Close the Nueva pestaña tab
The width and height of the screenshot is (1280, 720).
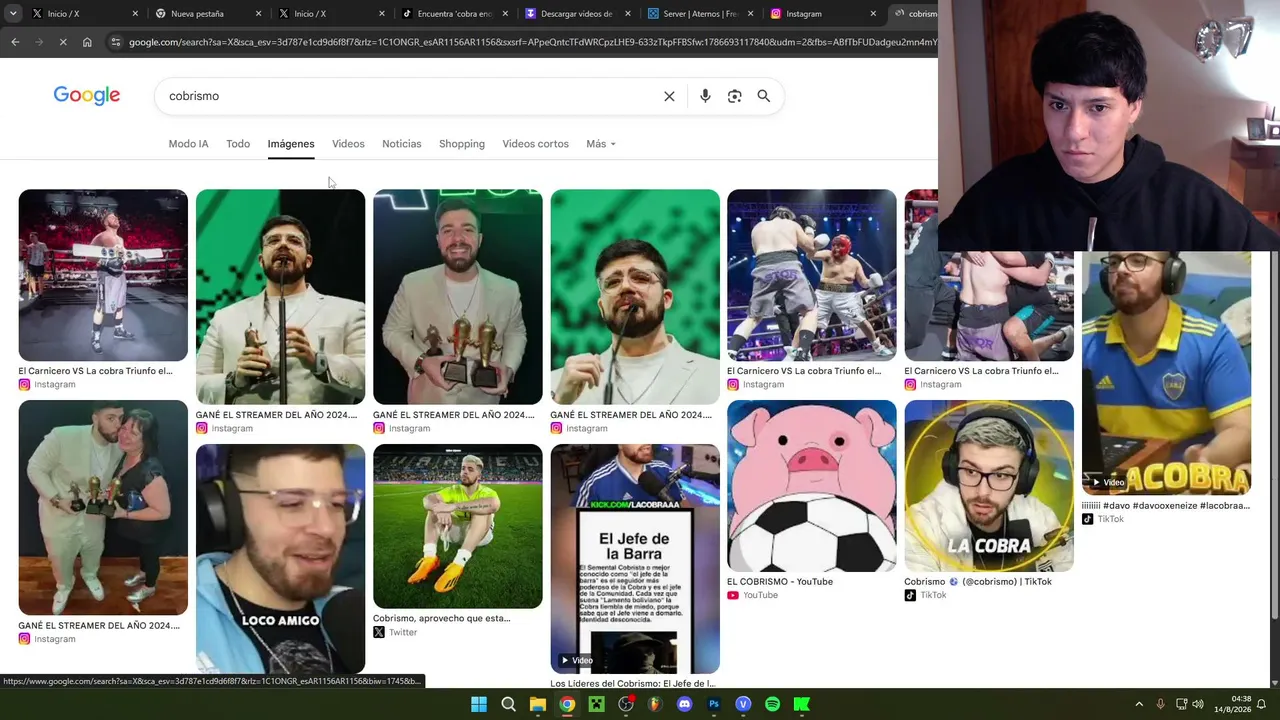(x=259, y=14)
